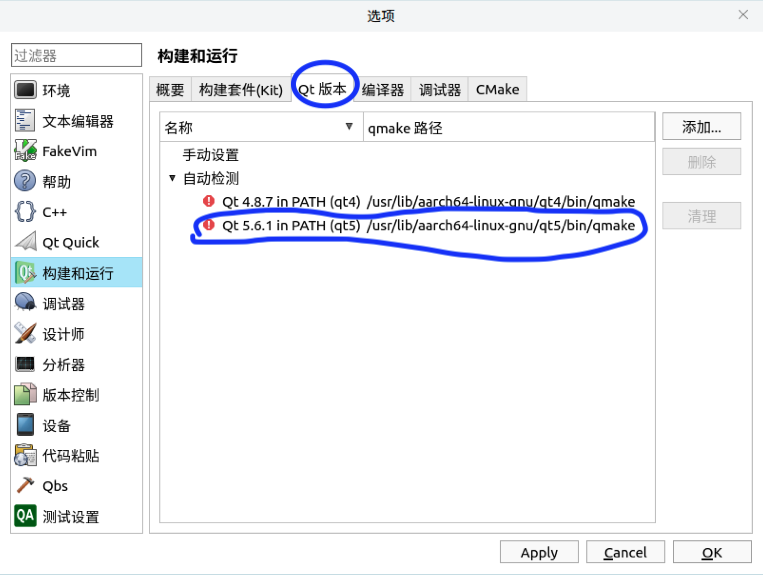
Task: Close the 选项 dialog
Action: [743, 15]
